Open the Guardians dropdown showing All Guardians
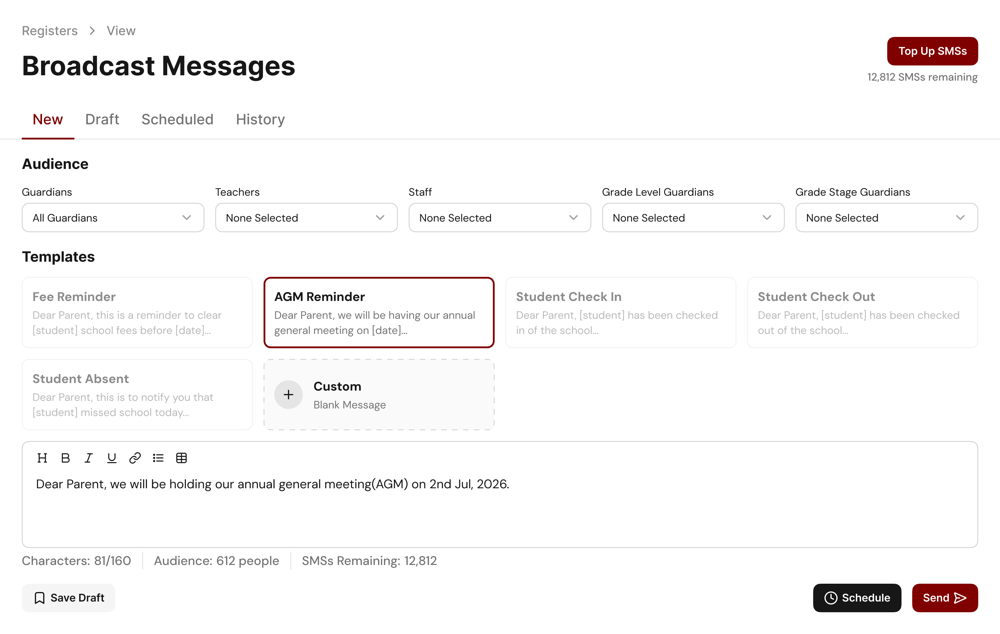 click(113, 217)
